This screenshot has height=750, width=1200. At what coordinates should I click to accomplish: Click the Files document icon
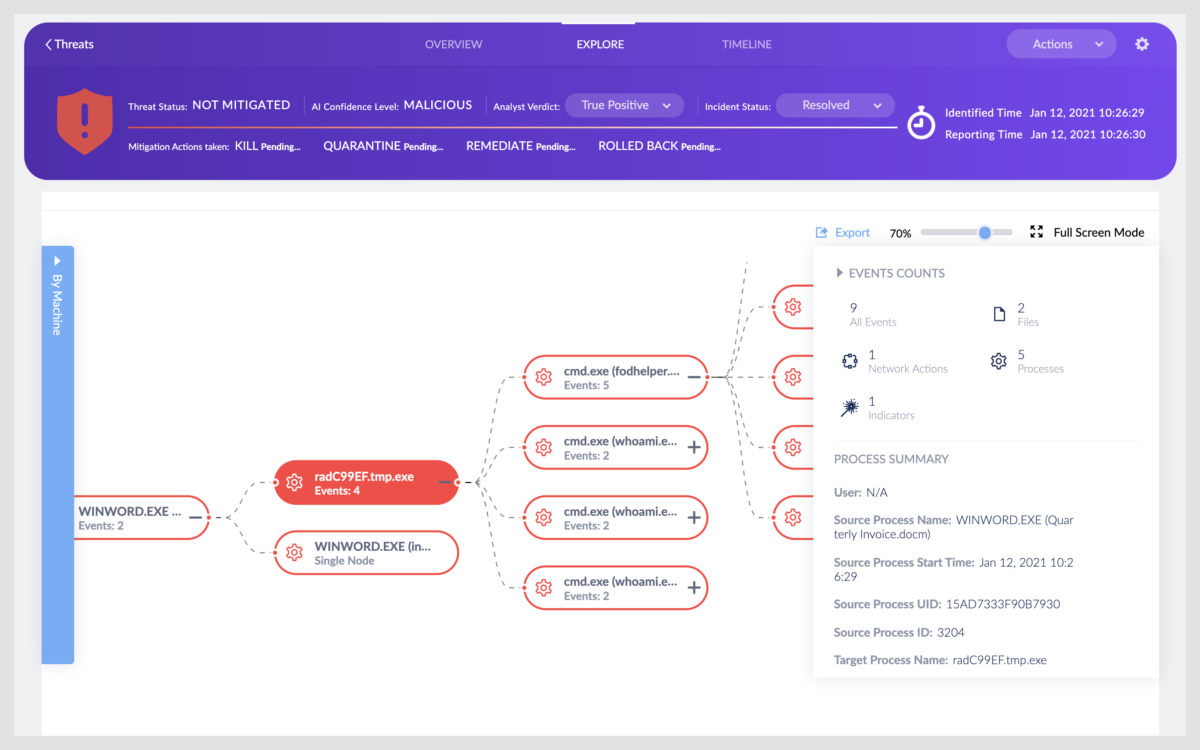(999, 315)
